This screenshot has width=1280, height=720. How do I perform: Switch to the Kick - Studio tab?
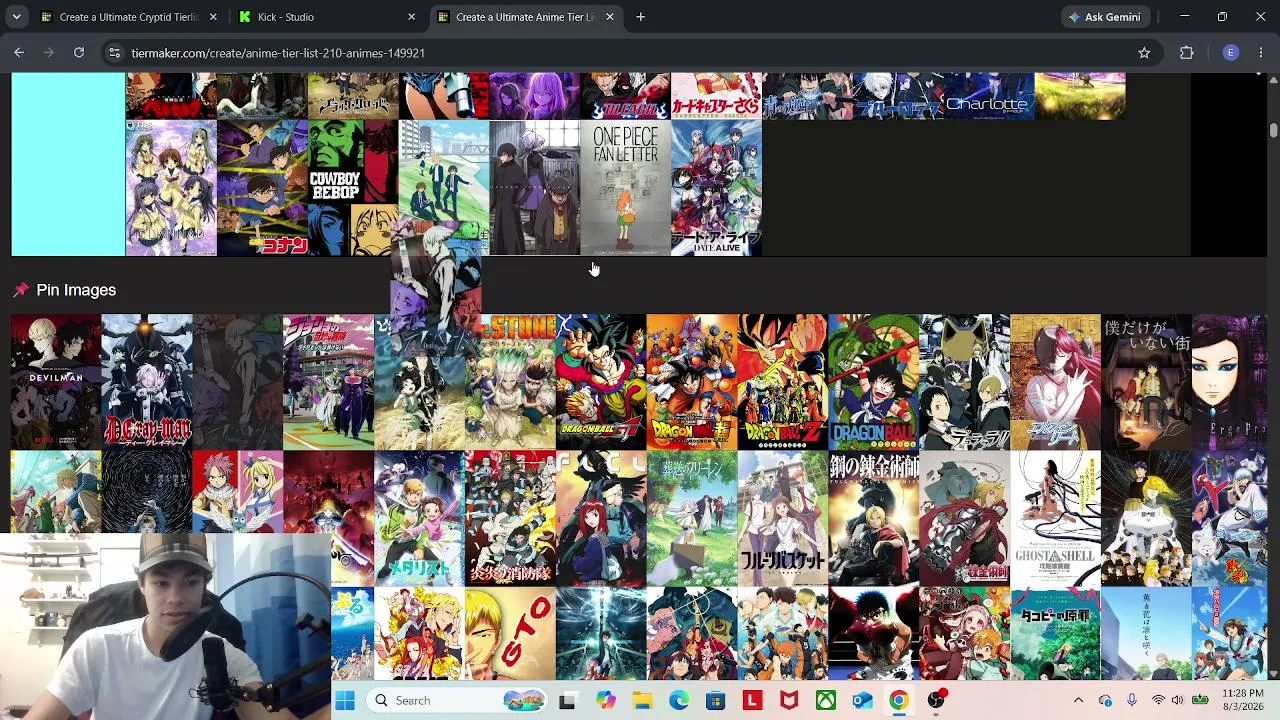tap(327, 17)
